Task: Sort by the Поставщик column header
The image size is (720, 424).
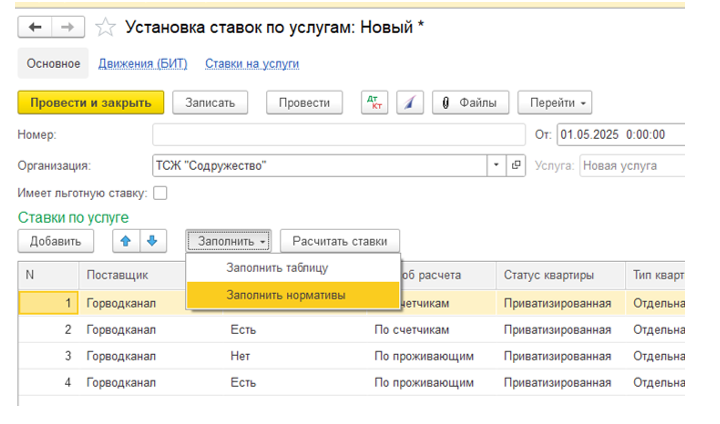Action: (x=132, y=275)
